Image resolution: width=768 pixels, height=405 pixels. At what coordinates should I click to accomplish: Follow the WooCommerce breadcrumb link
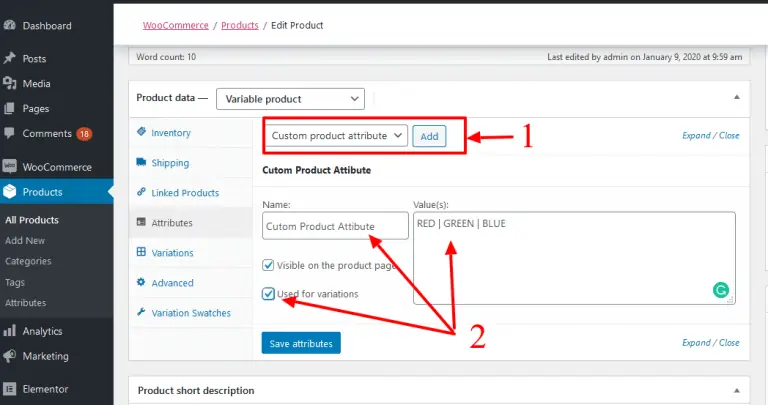coord(175,25)
